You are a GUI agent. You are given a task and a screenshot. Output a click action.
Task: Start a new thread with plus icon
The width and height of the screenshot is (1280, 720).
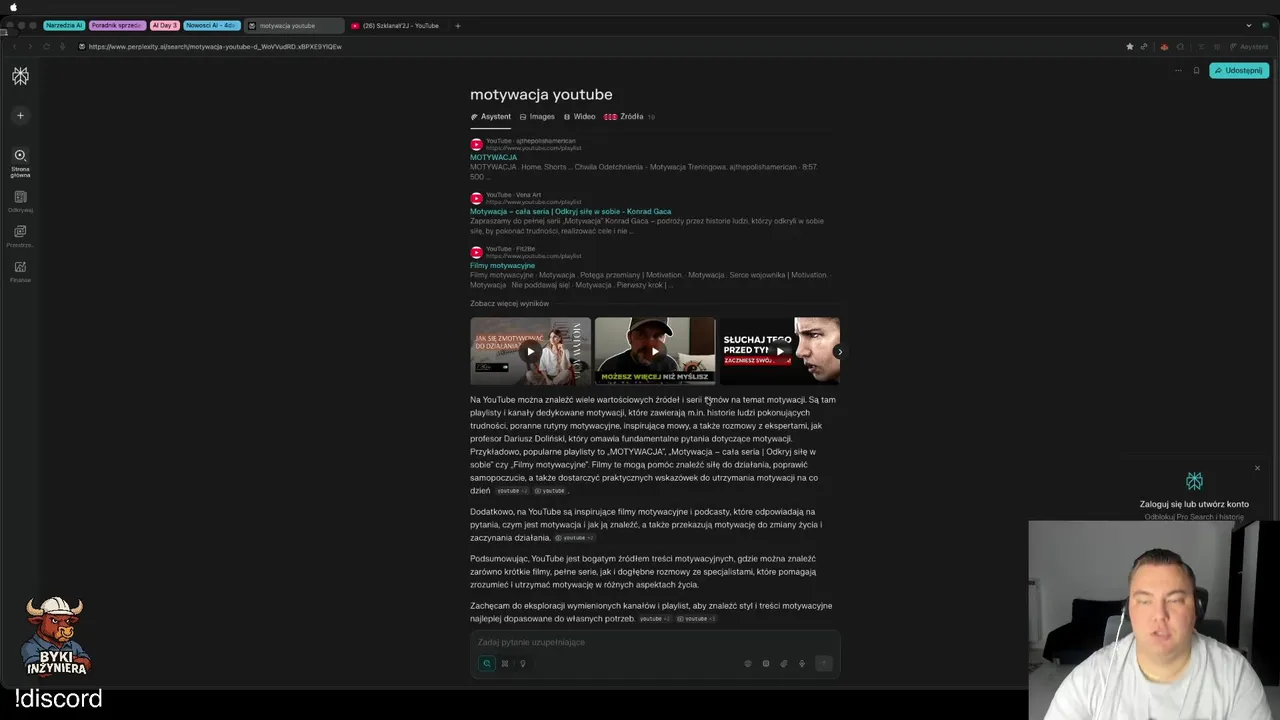click(20, 115)
